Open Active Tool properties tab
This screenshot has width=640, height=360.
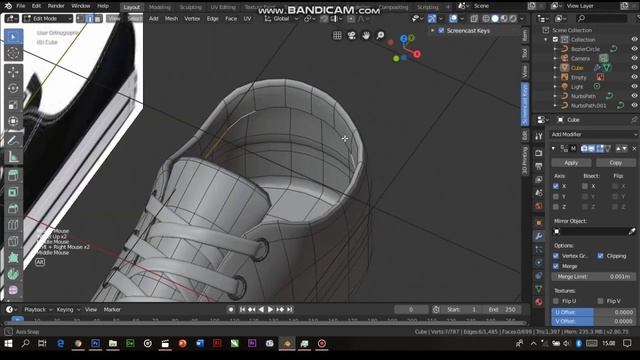tap(539, 137)
